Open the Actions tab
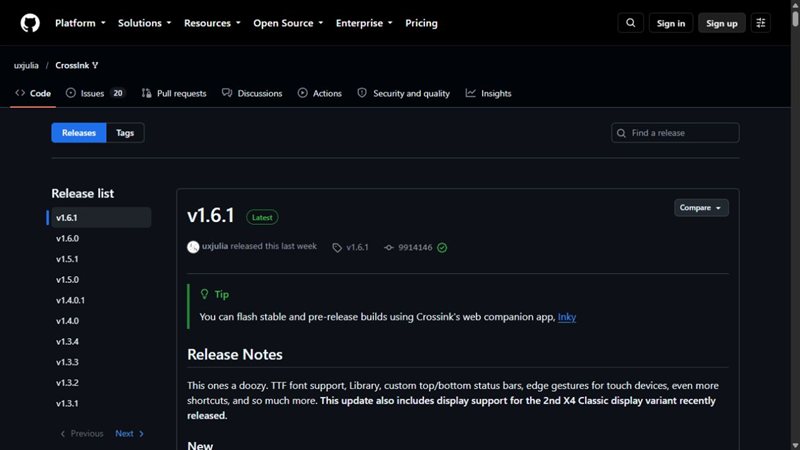800x450 pixels. pos(320,93)
